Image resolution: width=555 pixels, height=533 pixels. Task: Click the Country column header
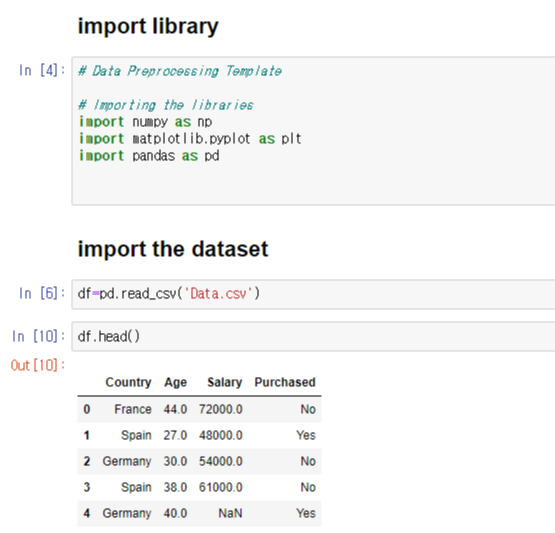[x=128, y=382]
